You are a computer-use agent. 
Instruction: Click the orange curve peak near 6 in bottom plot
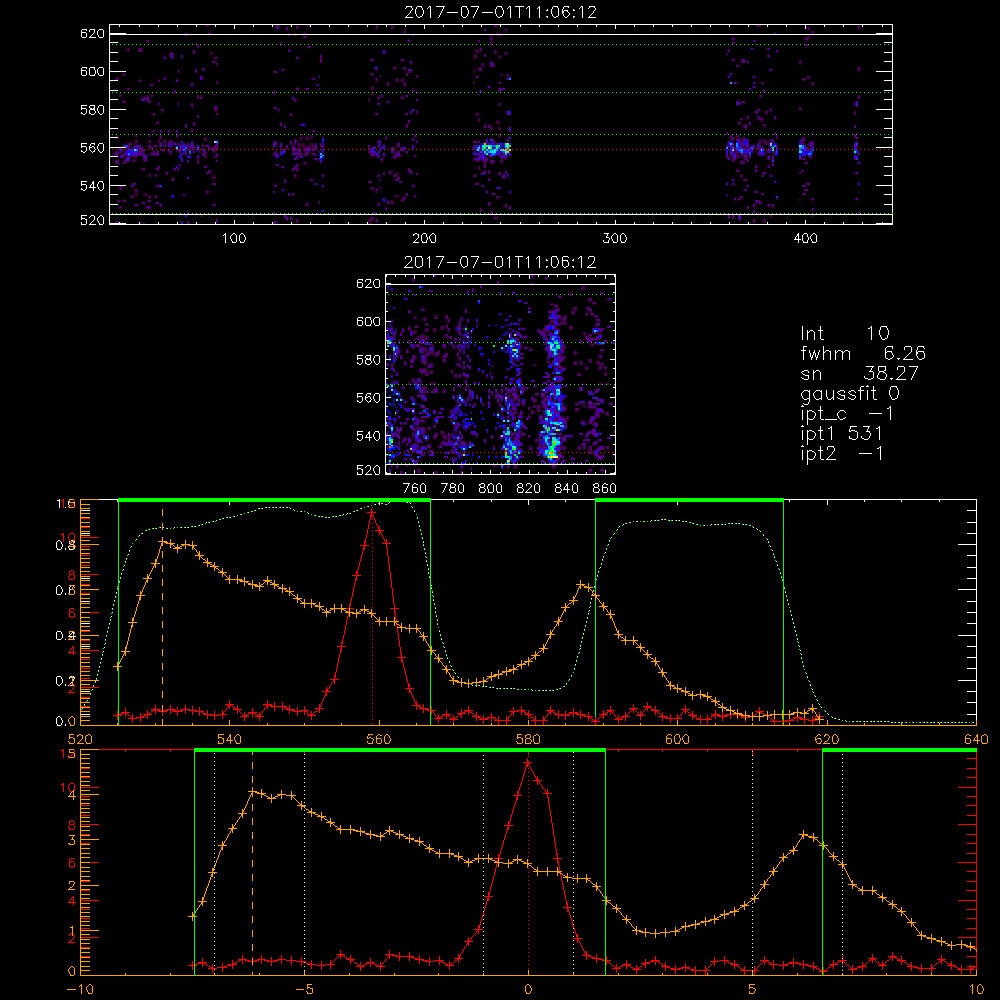click(804, 834)
